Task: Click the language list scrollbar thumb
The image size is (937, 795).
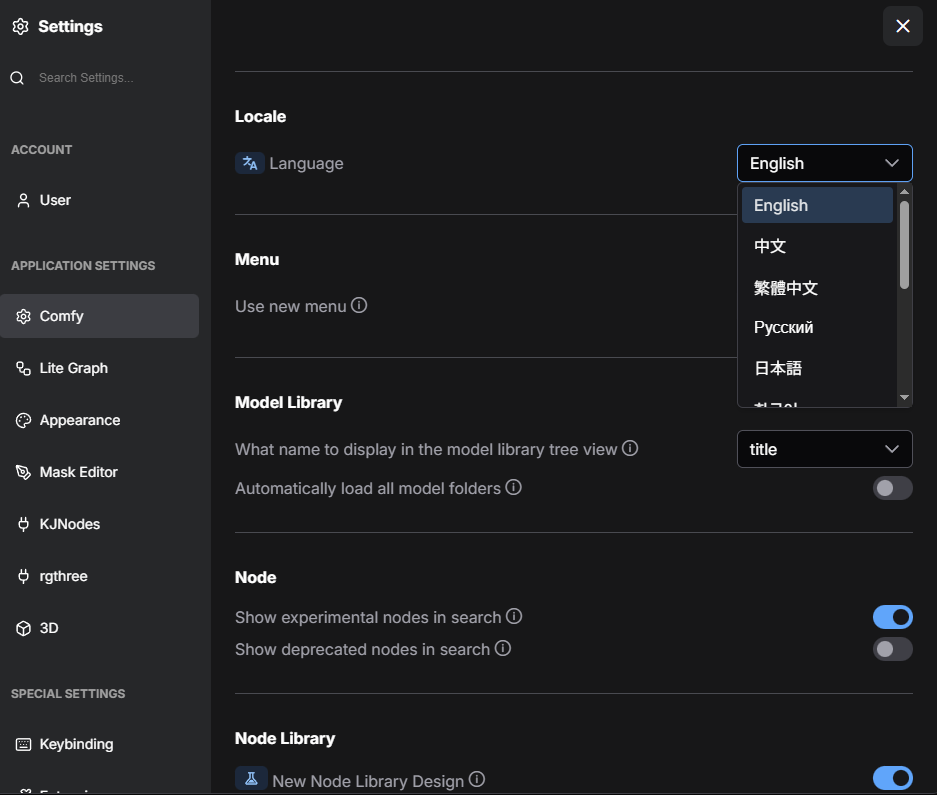Action: click(904, 245)
